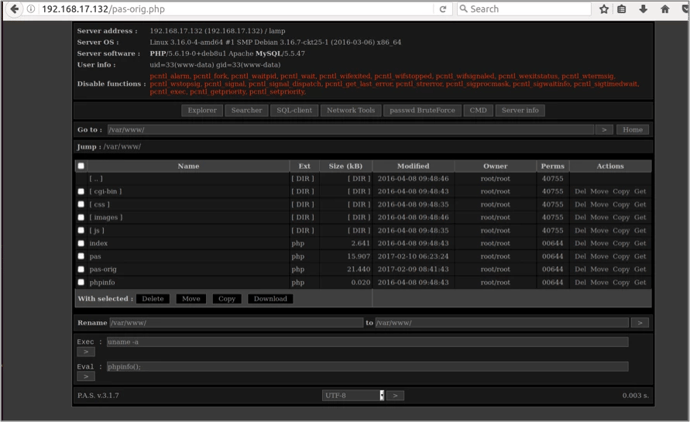Click the Go to path input field
690x422 pixels.
pyautogui.click(x=351, y=130)
